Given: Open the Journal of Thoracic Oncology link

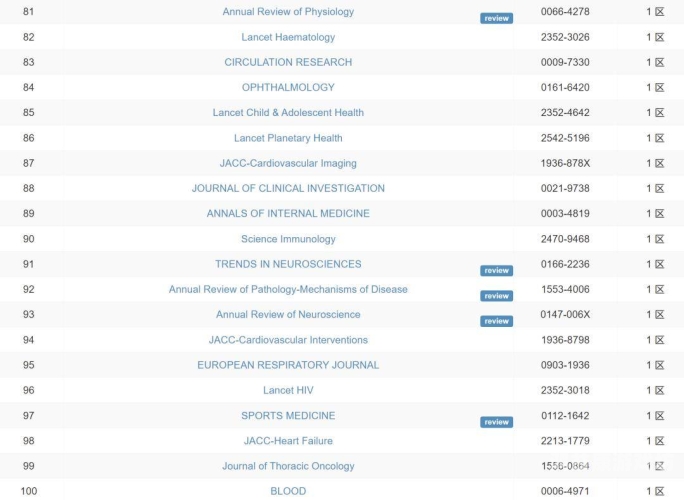Looking at the screenshot, I should tap(288, 466).
